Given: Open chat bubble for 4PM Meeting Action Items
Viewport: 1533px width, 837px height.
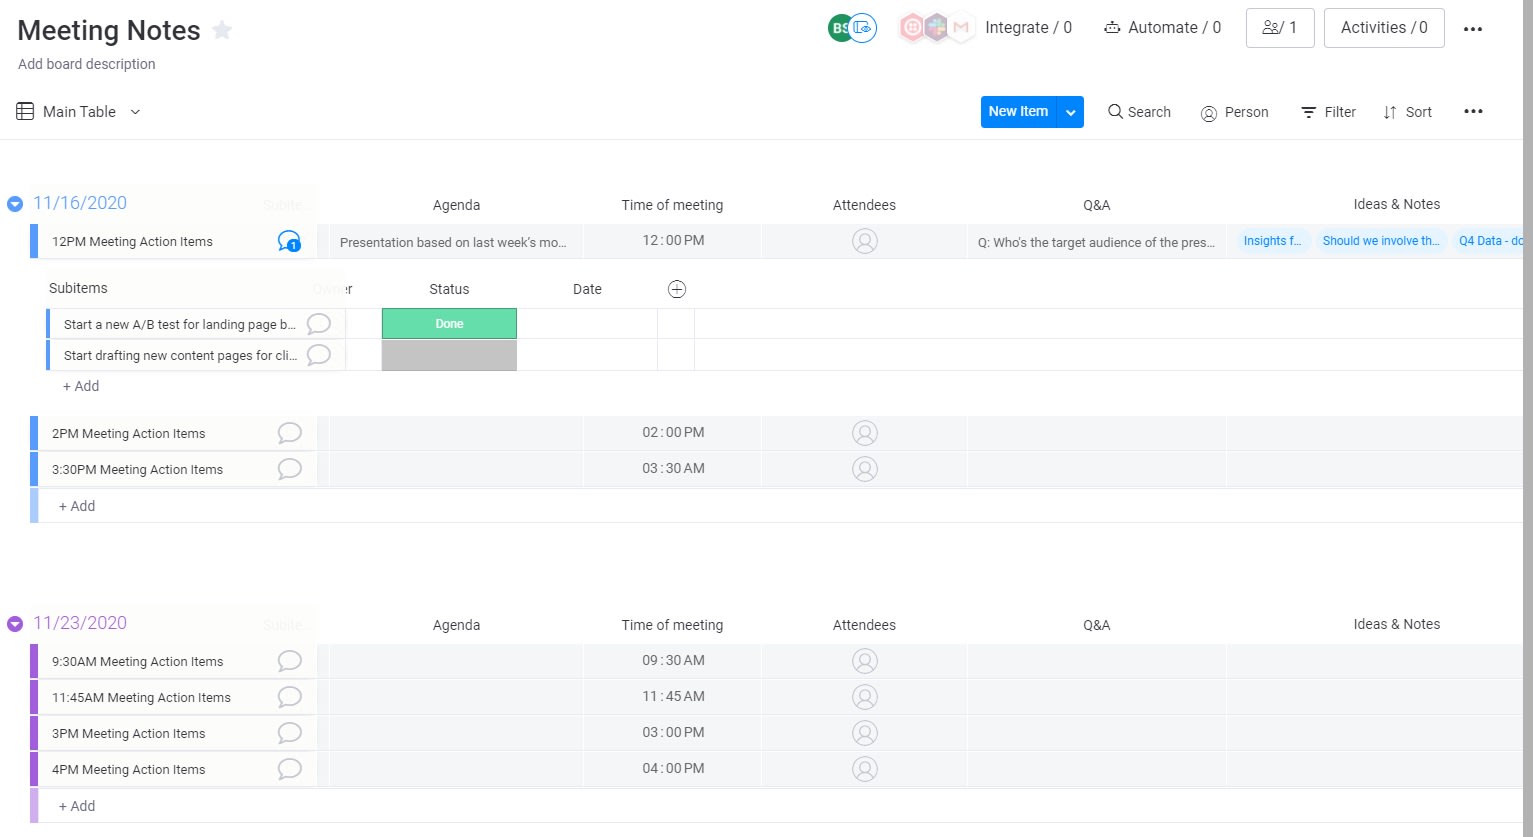Looking at the screenshot, I should 289,769.
